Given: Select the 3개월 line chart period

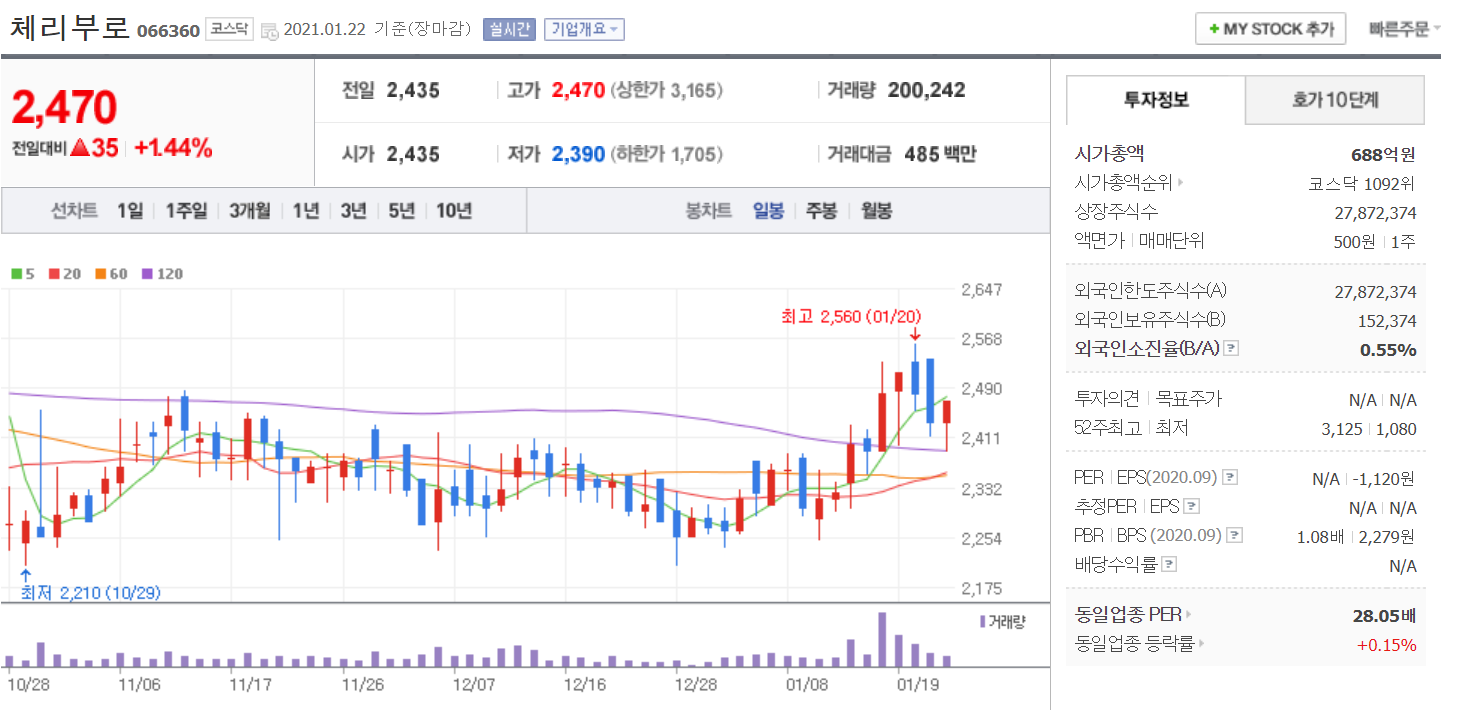Looking at the screenshot, I should pos(249,211).
